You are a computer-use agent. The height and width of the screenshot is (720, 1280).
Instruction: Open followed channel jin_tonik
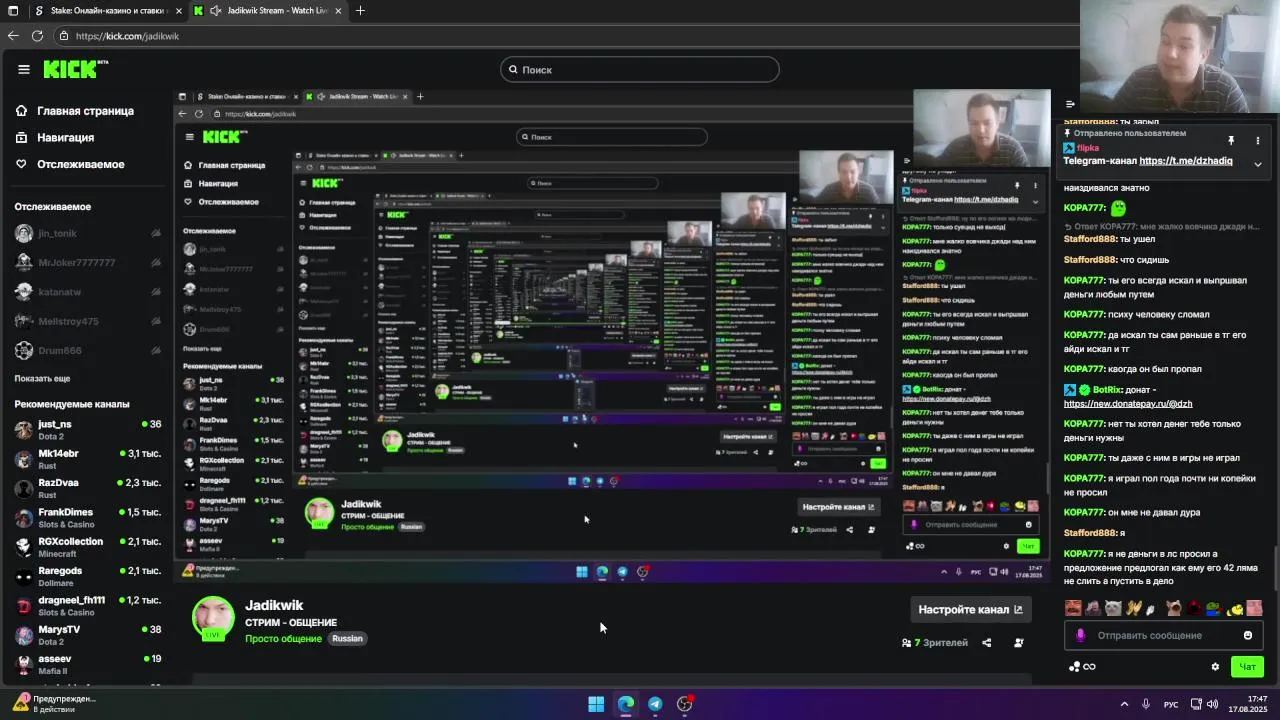tap(88, 233)
